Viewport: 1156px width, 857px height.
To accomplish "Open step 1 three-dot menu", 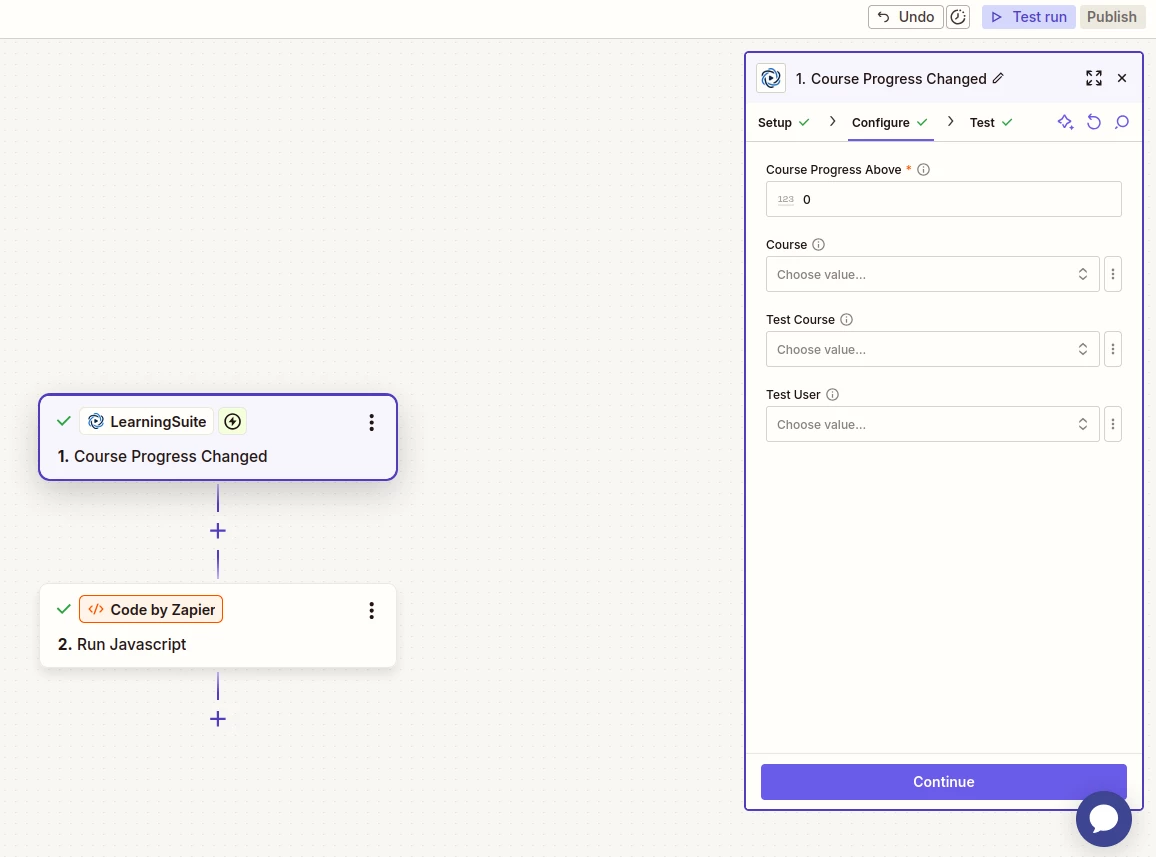I will (x=372, y=422).
